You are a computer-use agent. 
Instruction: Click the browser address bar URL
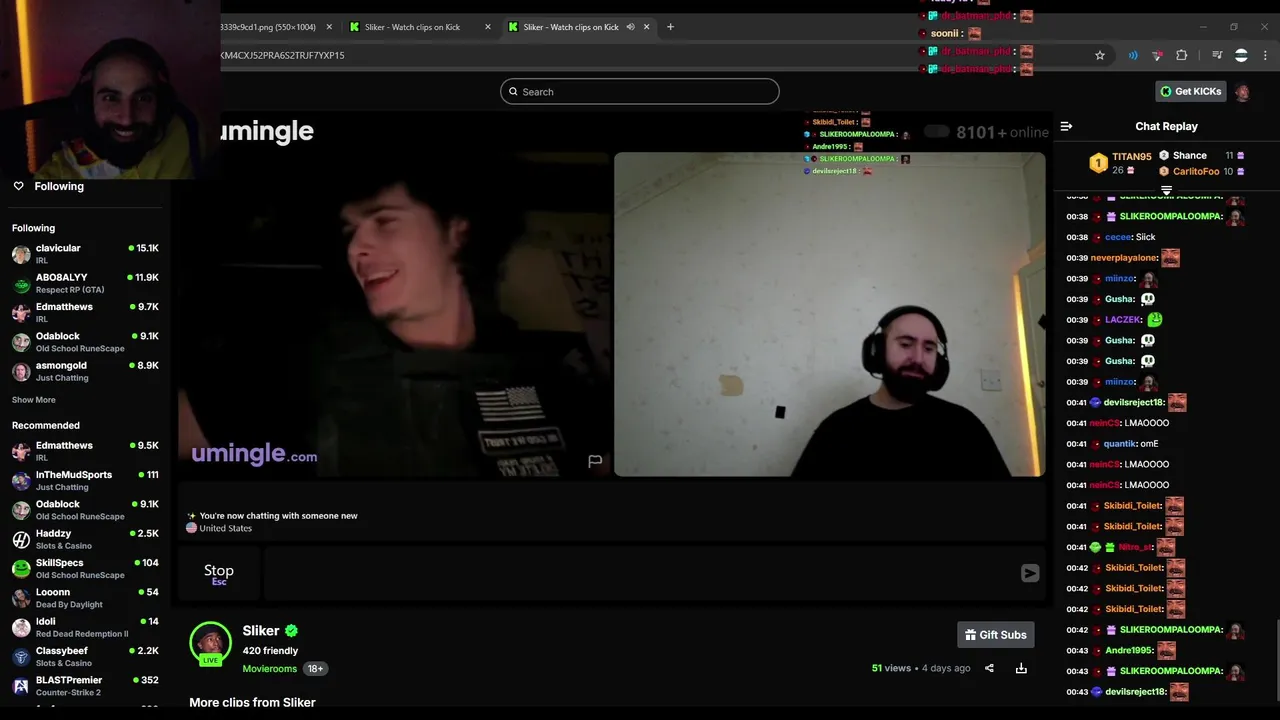coord(282,55)
